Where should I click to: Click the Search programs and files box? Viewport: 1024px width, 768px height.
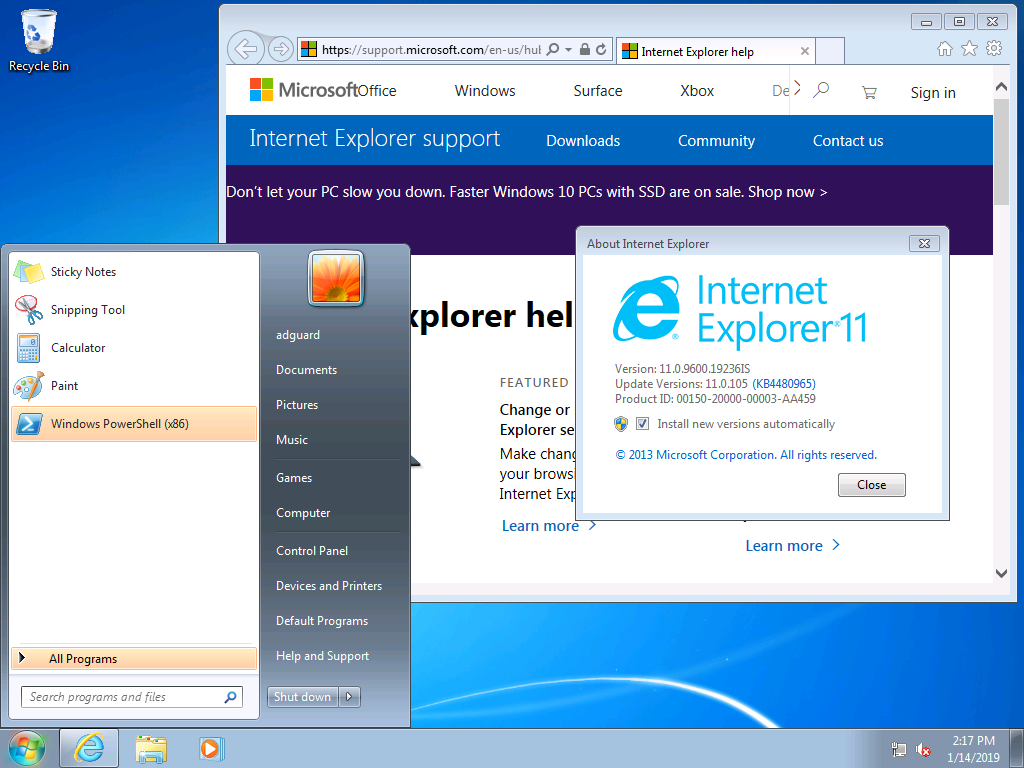point(131,697)
